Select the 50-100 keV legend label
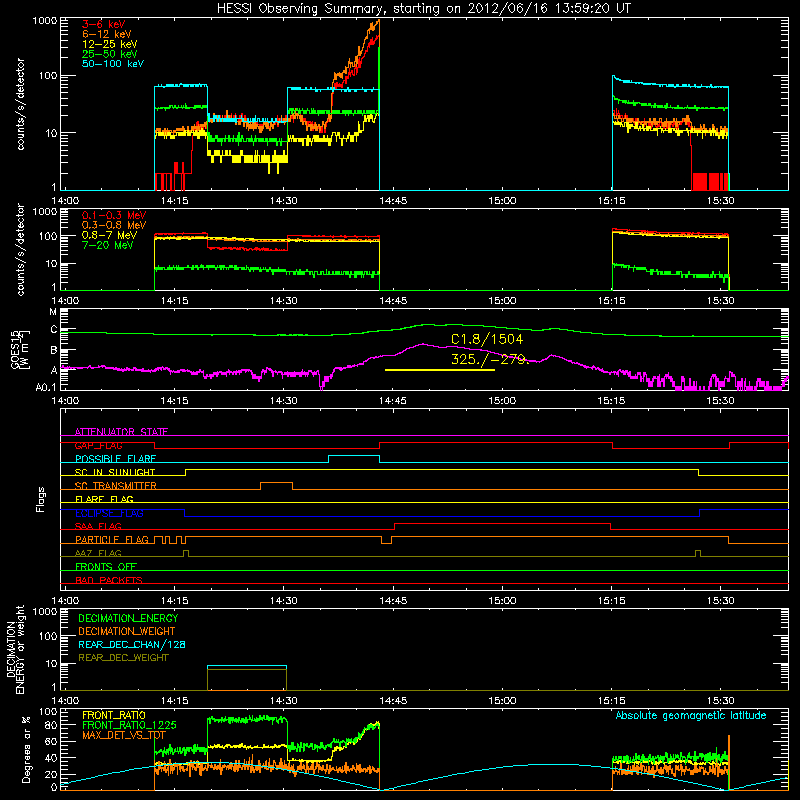The height and width of the screenshot is (800, 800). (113, 64)
